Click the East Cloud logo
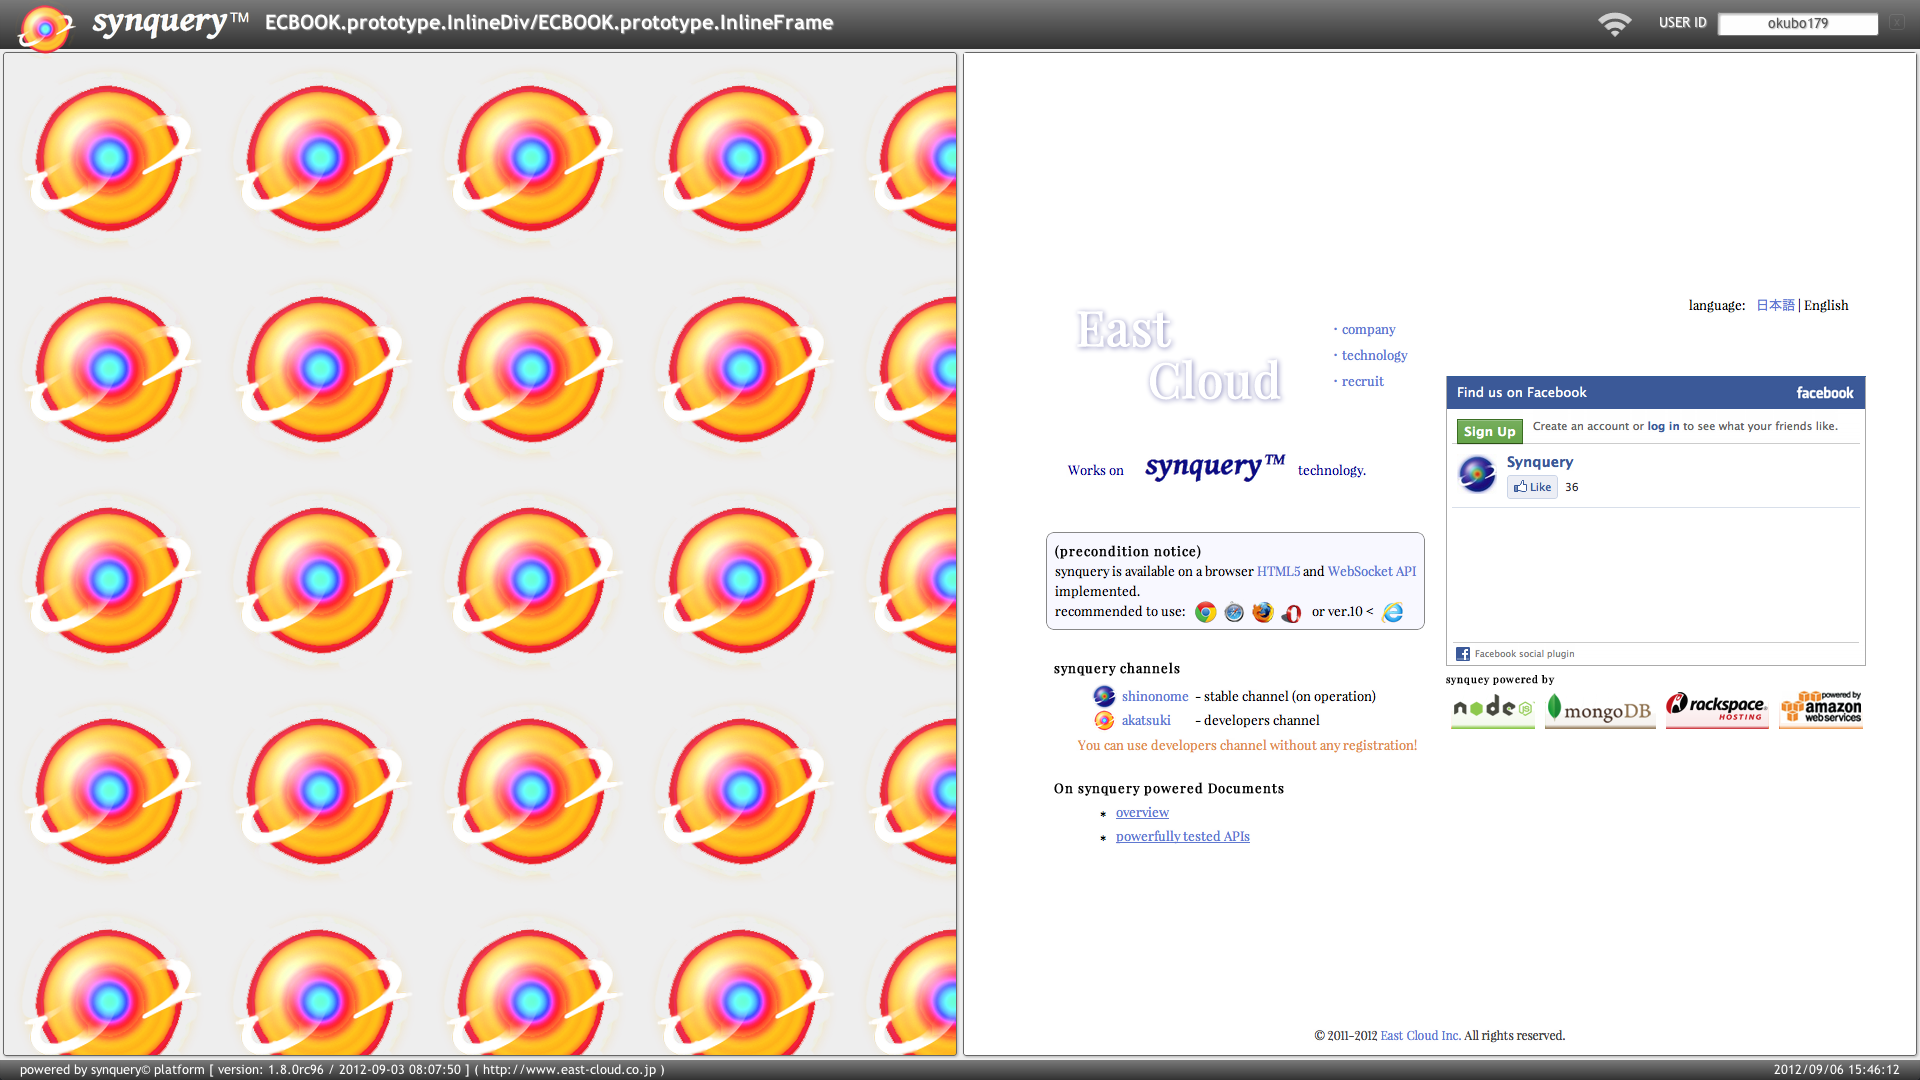This screenshot has height=1080, width=1920. [1179, 355]
